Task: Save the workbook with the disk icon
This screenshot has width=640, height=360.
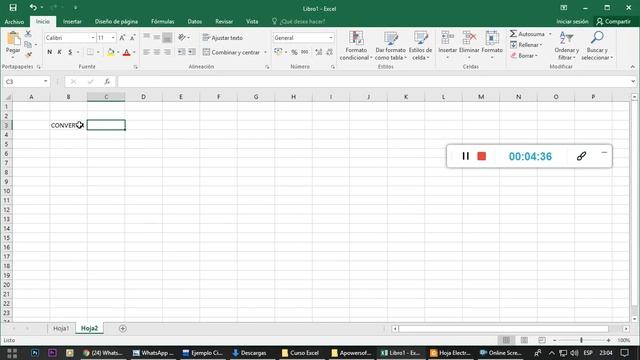Action: 13,7
